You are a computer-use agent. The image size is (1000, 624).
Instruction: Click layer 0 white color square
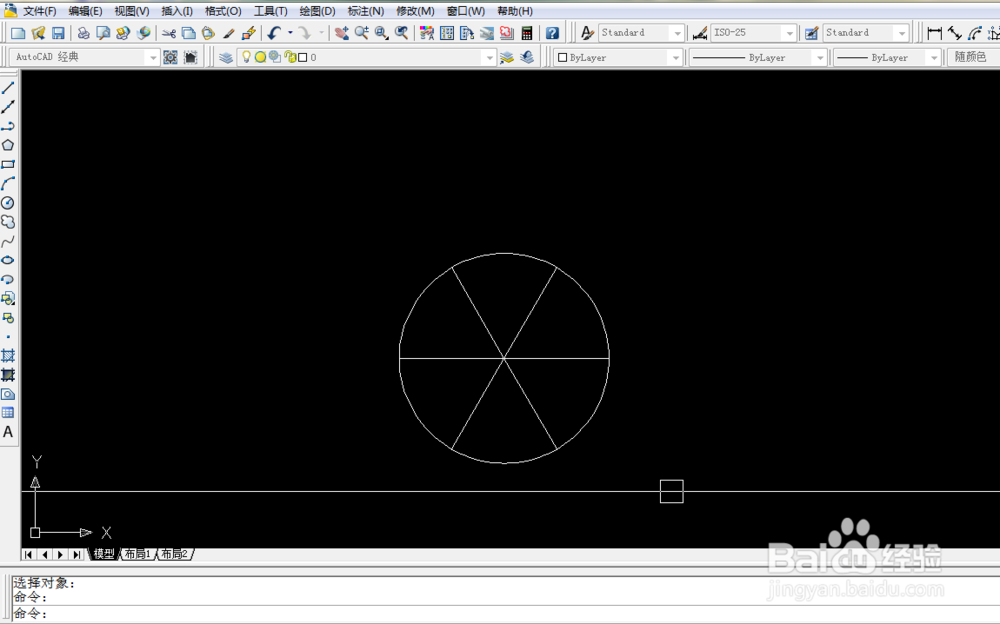[303, 57]
